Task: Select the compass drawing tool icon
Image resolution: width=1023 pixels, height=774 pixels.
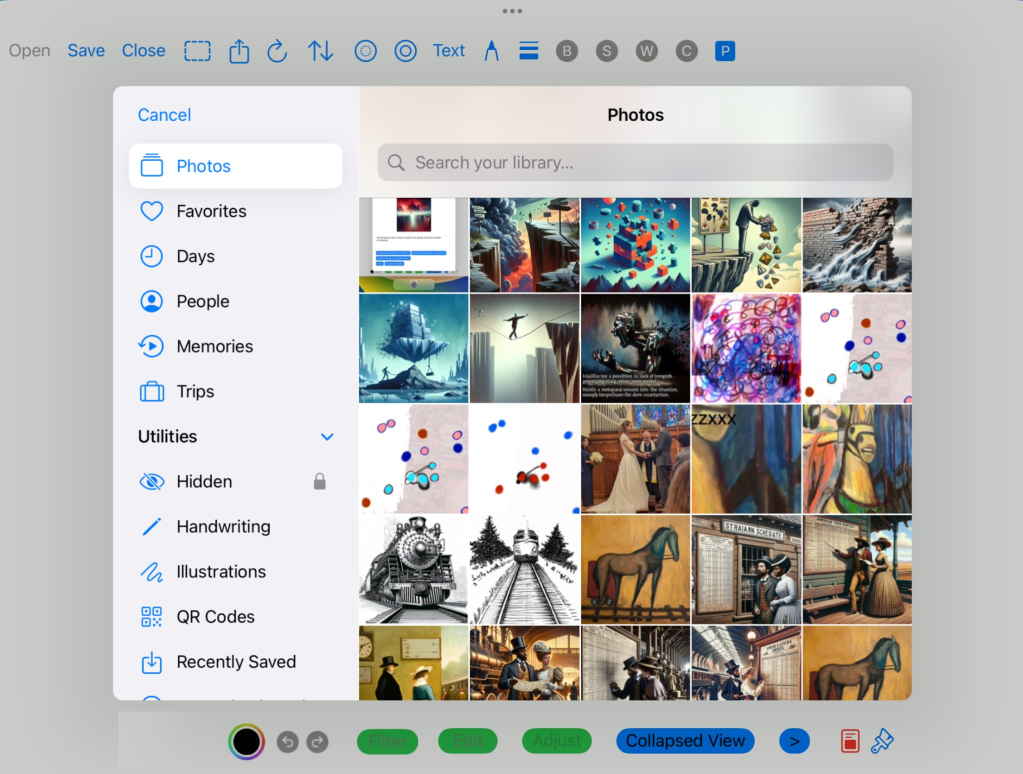Action: point(491,51)
